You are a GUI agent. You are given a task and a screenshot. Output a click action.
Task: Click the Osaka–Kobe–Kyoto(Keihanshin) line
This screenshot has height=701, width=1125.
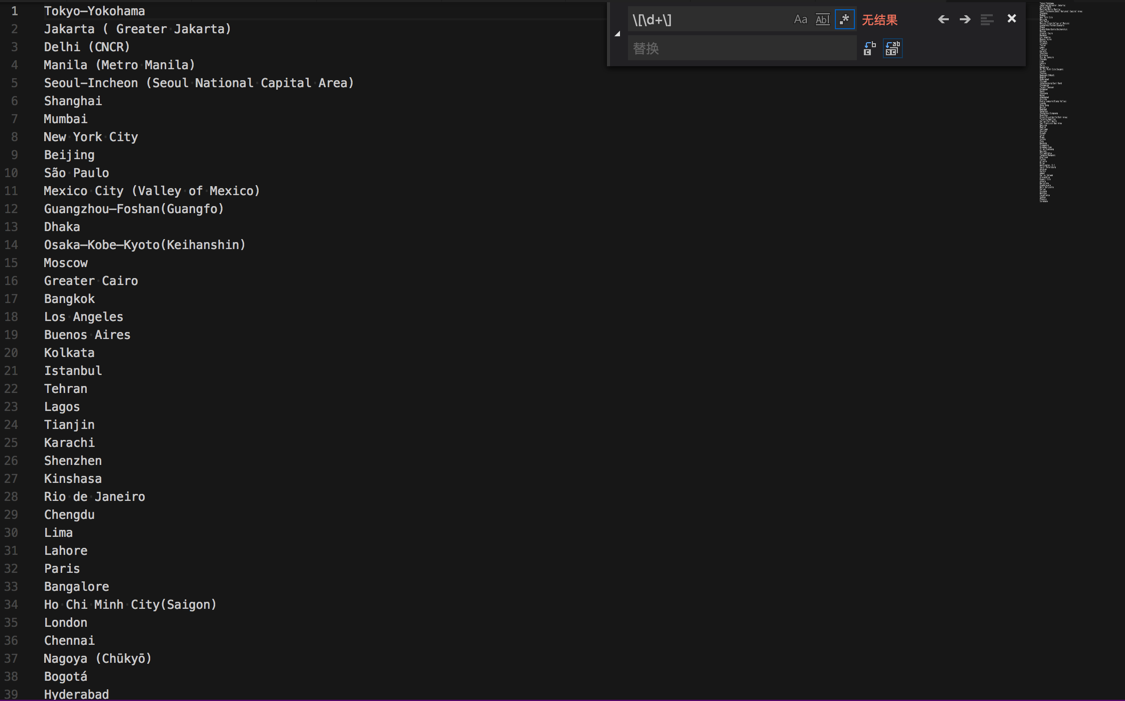click(x=144, y=244)
